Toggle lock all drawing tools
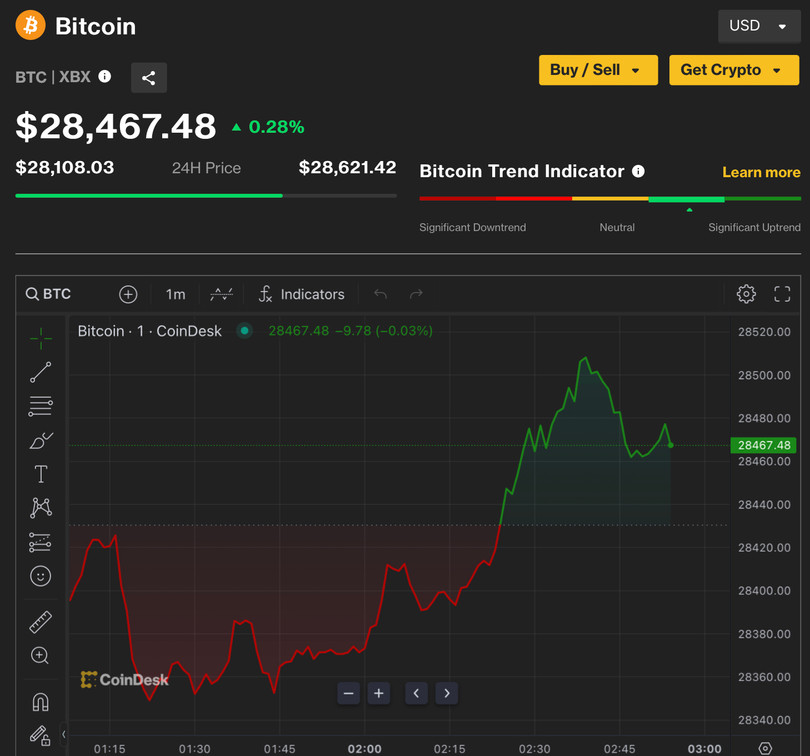 point(40,735)
